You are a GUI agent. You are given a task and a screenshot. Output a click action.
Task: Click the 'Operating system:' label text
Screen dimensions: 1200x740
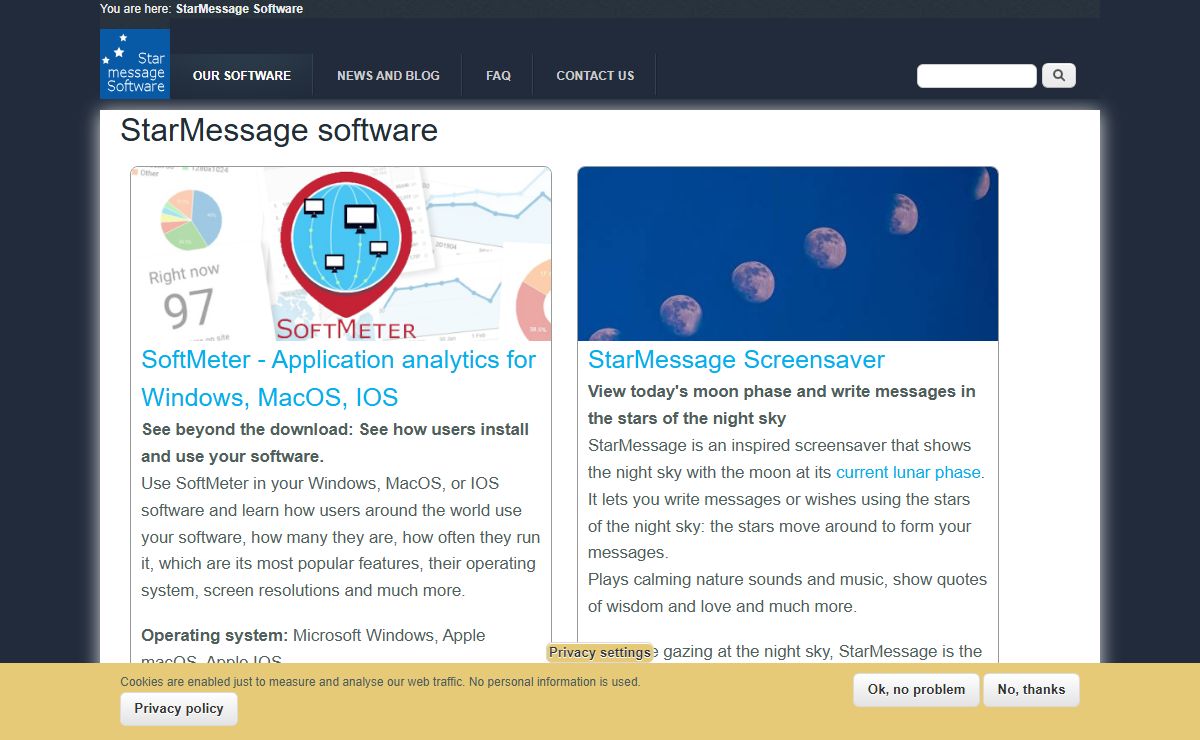[214, 635]
